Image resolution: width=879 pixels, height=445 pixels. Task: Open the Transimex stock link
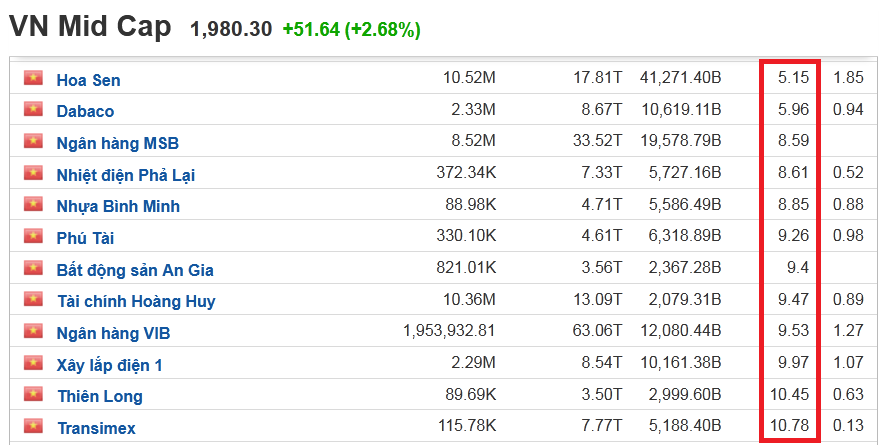point(96,428)
